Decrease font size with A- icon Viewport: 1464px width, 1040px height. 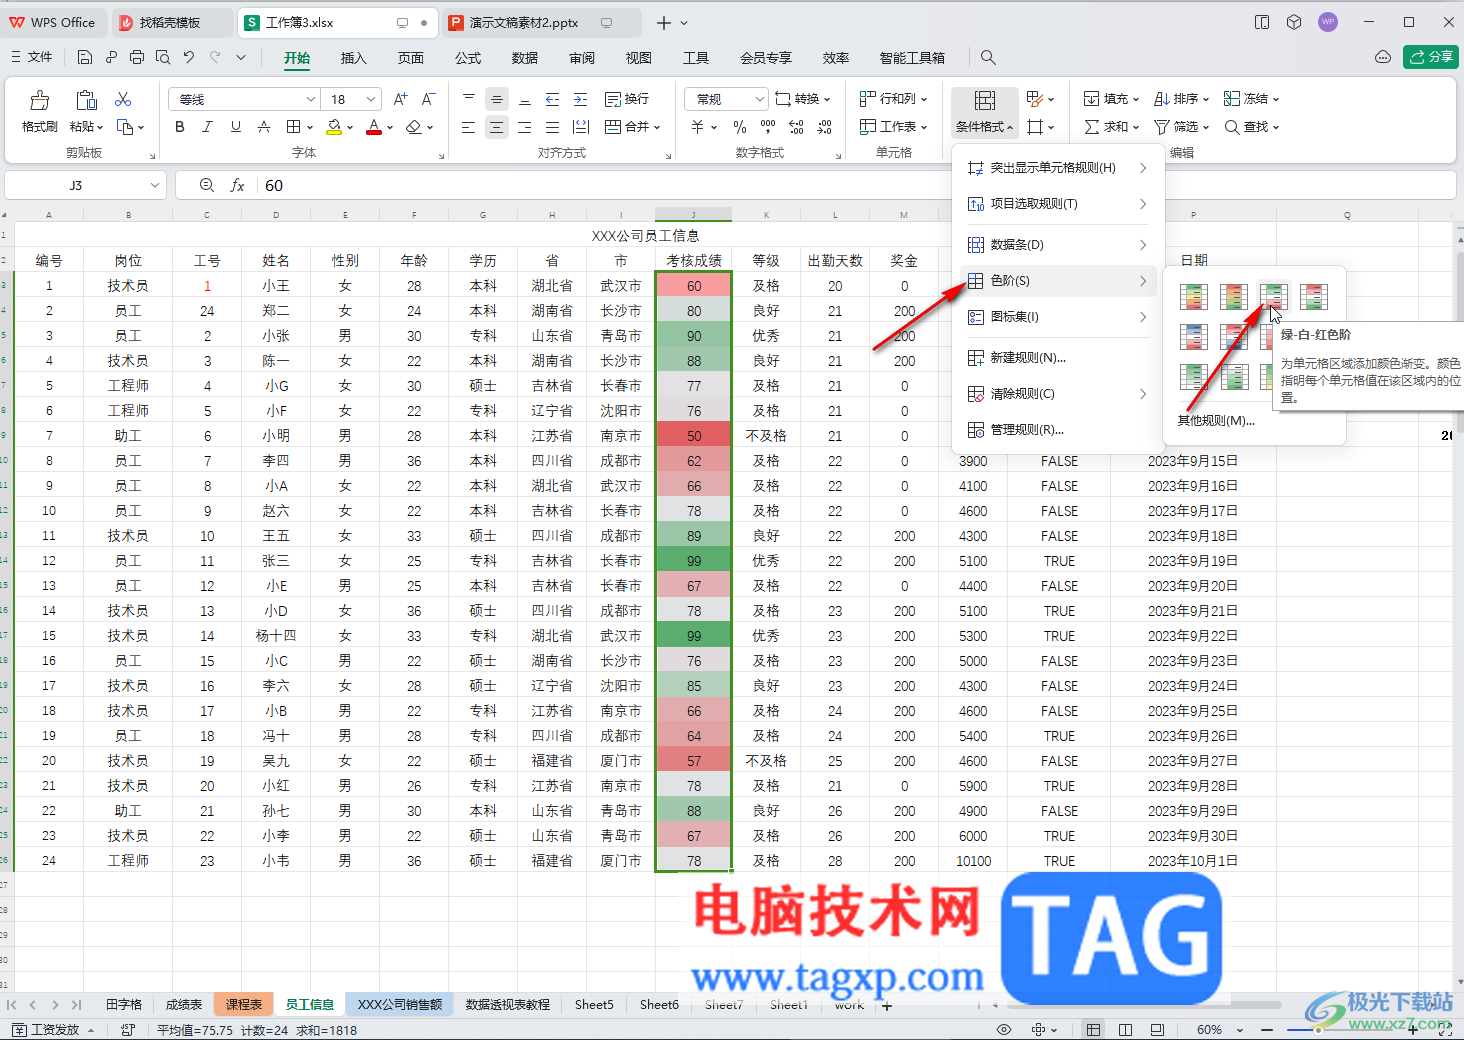[428, 99]
